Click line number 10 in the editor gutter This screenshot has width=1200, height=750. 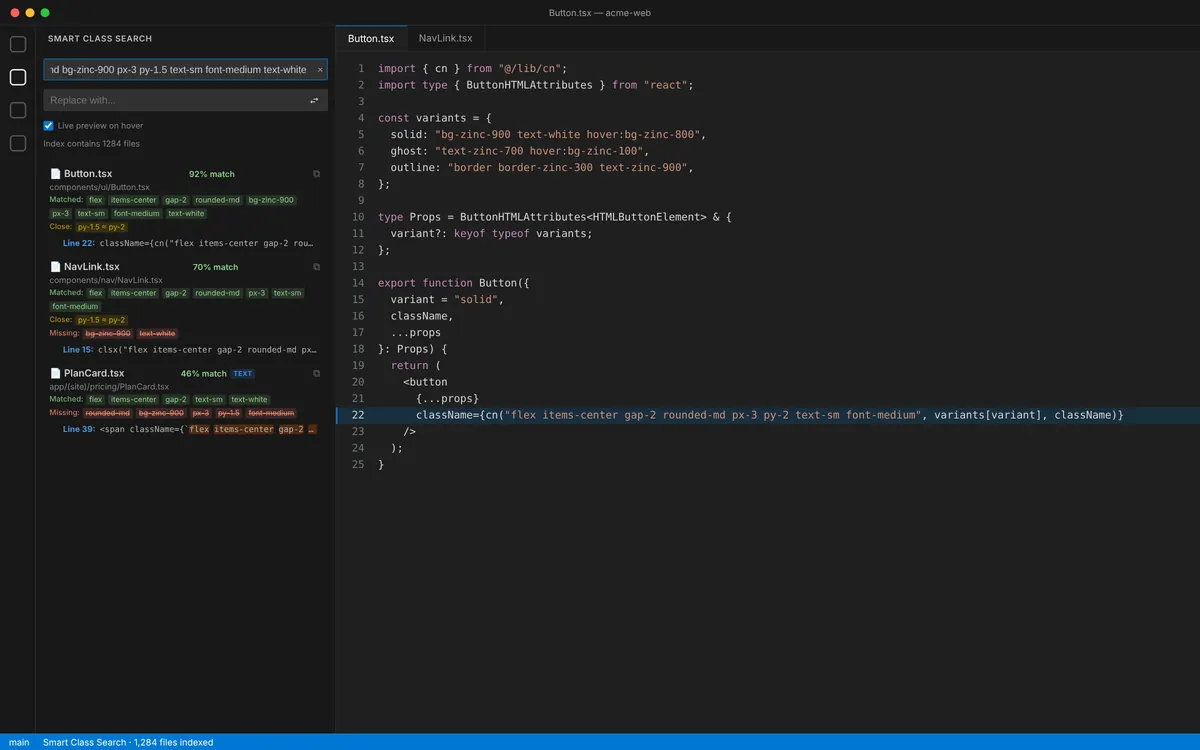pos(358,217)
